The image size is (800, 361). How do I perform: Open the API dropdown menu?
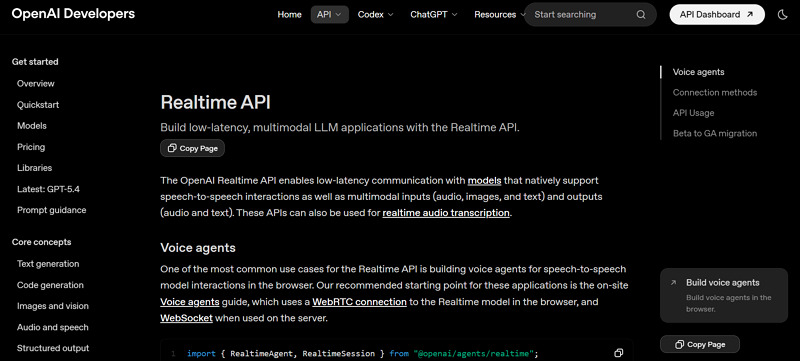click(330, 15)
